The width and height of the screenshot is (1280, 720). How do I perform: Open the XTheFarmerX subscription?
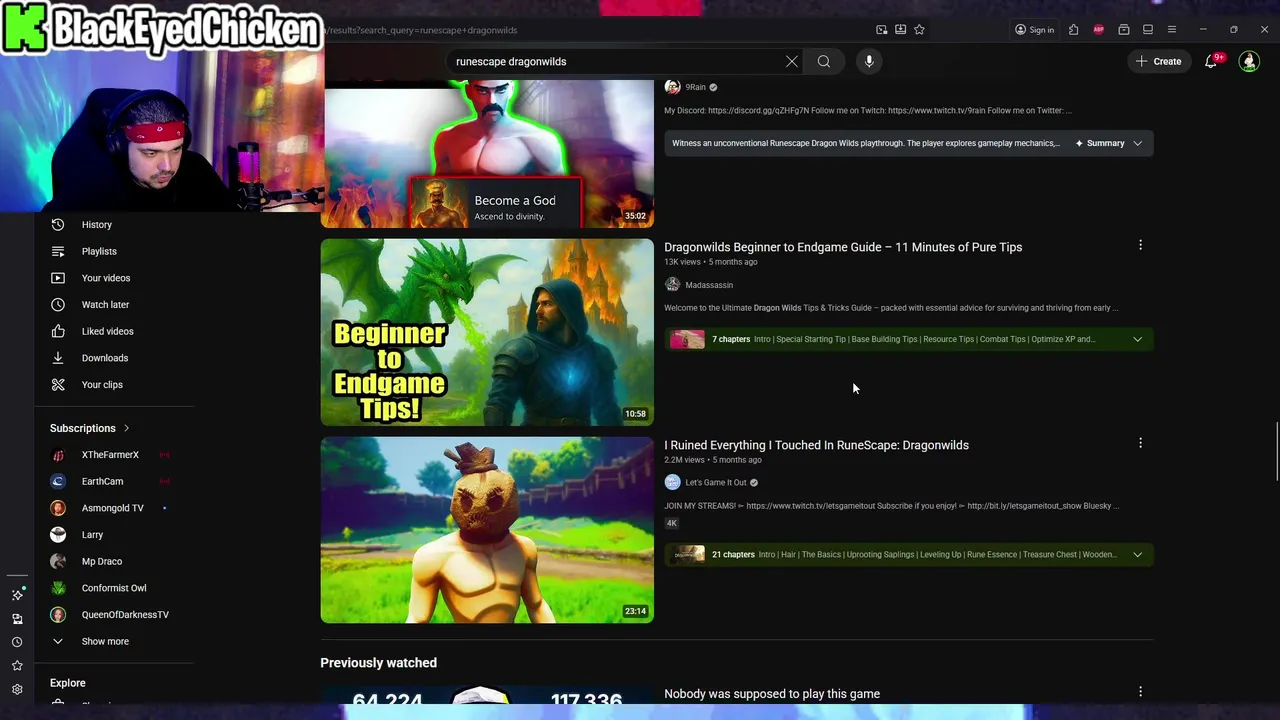(x=114, y=455)
